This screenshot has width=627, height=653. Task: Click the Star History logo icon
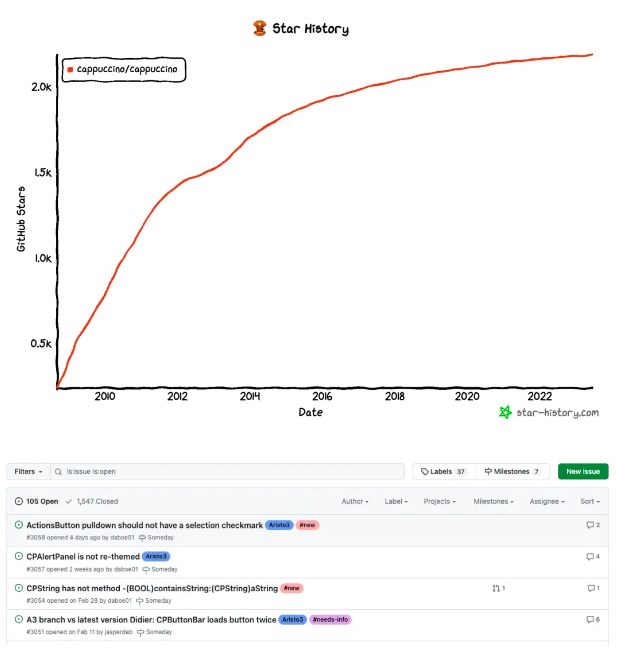260,28
